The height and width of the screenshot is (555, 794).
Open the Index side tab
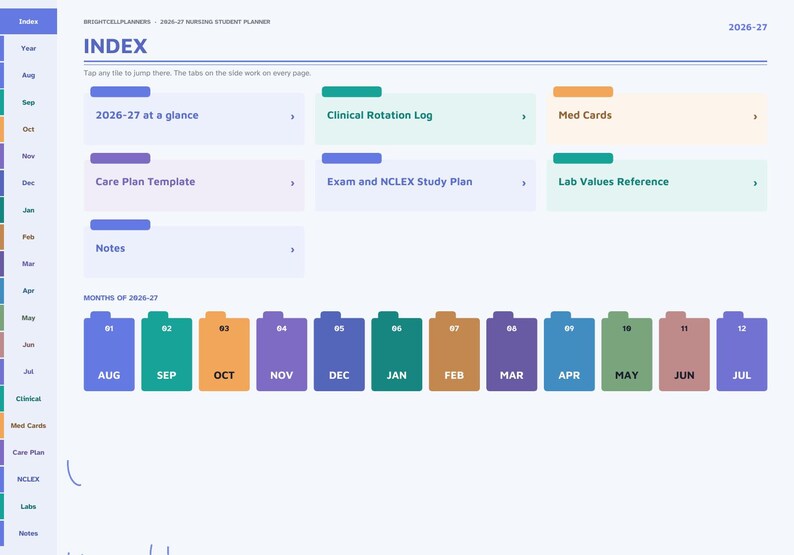coord(28,21)
